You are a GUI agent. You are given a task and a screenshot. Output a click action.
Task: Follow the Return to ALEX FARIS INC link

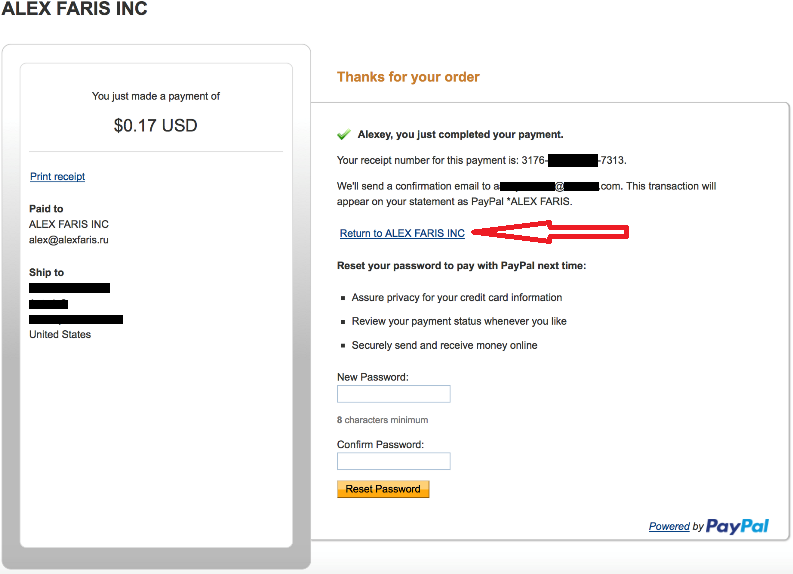click(x=402, y=233)
